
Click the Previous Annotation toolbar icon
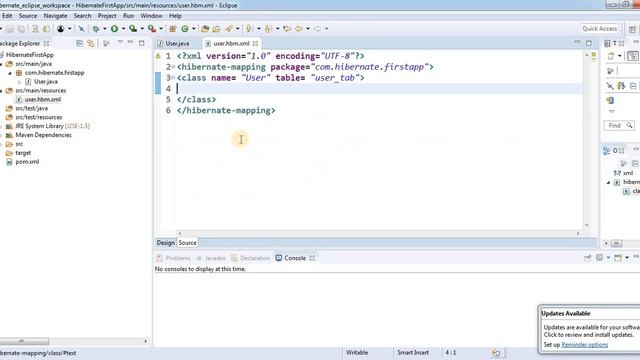[x=268, y=29]
